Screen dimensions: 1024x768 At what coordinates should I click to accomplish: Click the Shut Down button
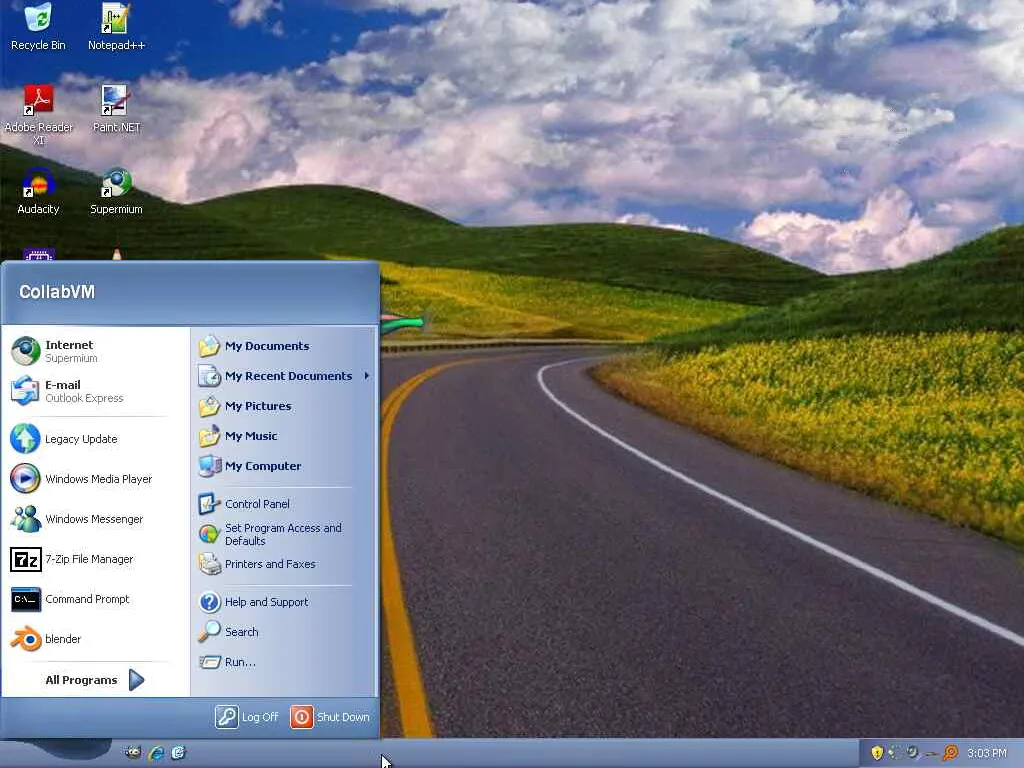point(330,716)
